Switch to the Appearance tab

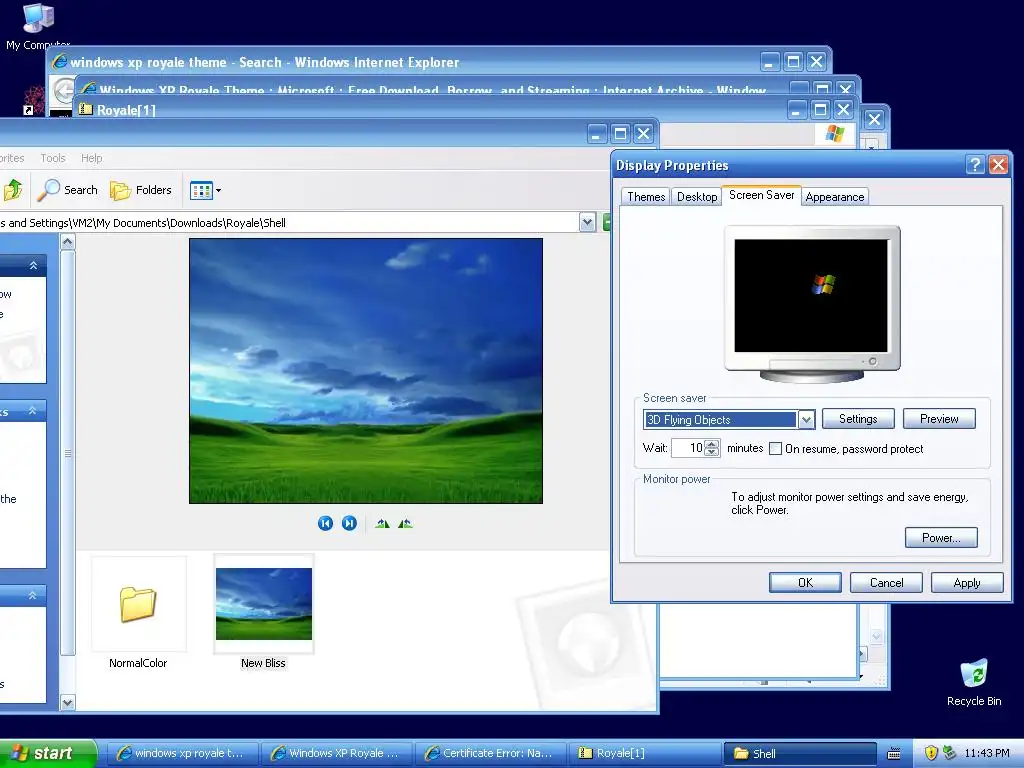point(835,197)
